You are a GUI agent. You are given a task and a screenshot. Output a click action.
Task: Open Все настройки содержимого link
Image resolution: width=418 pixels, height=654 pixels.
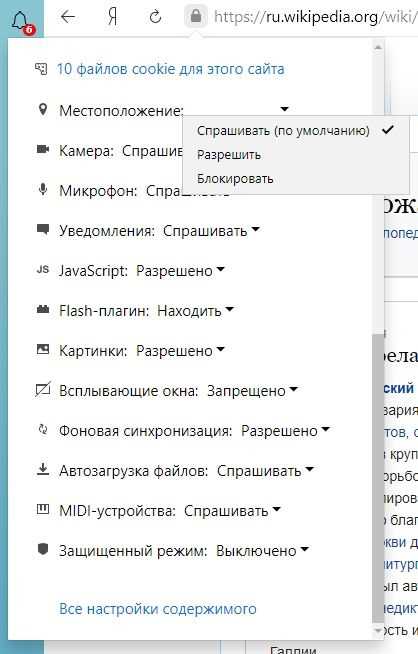[x=158, y=609]
